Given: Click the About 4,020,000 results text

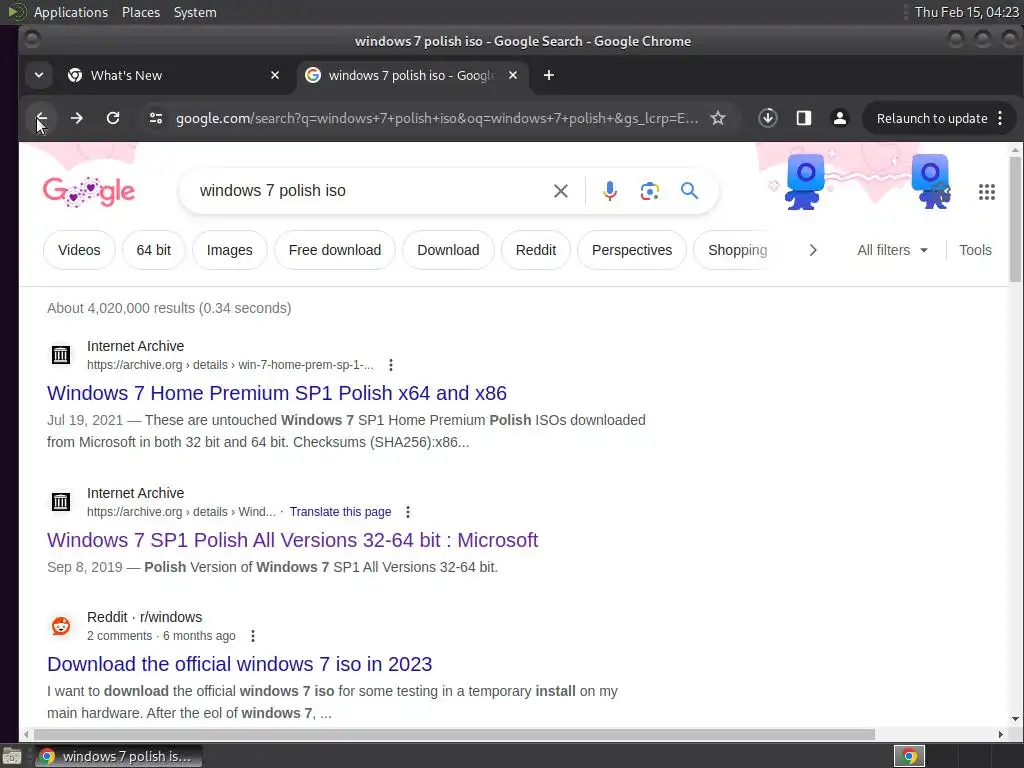Looking at the screenshot, I should point(169,308).
